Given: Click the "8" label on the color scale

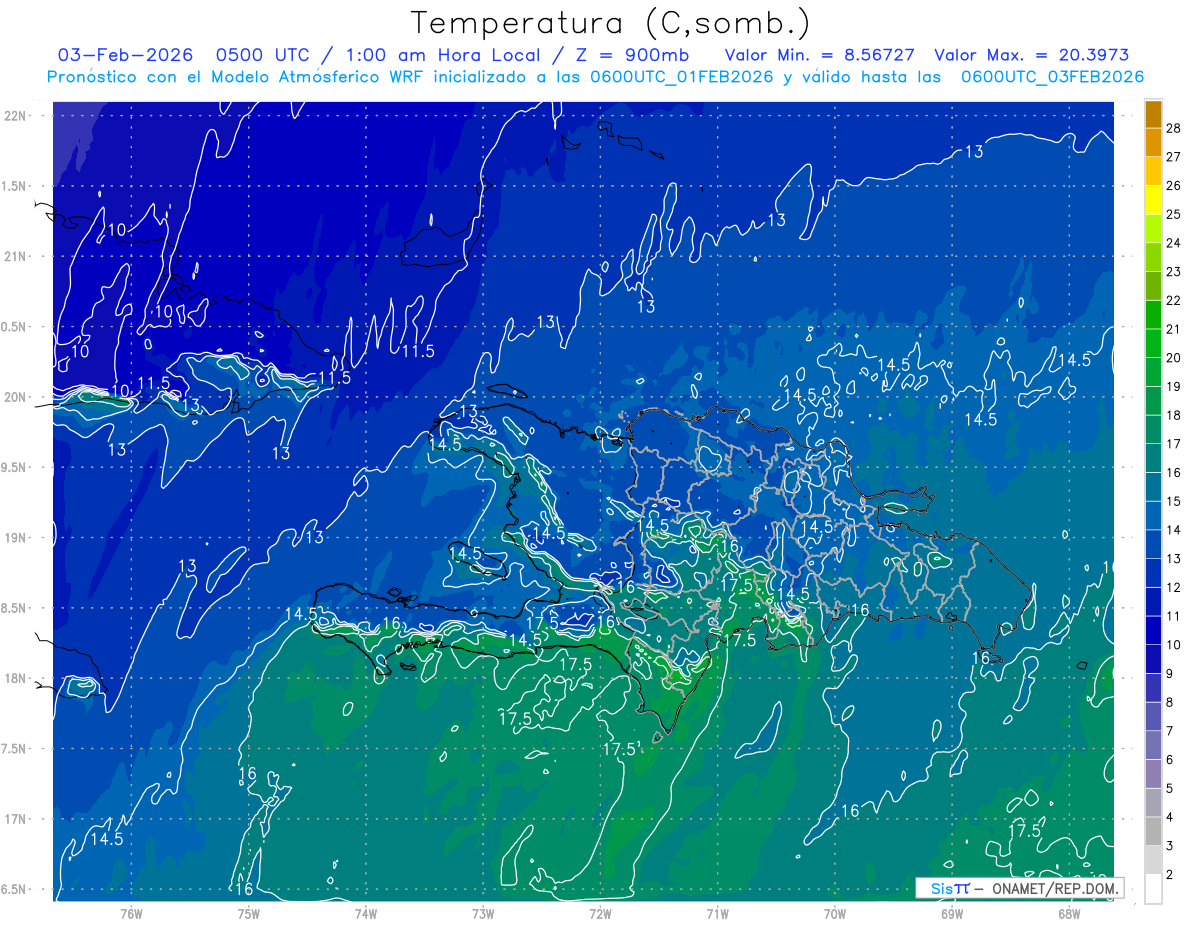Looking at the screenshot, I should [1170, 702].
